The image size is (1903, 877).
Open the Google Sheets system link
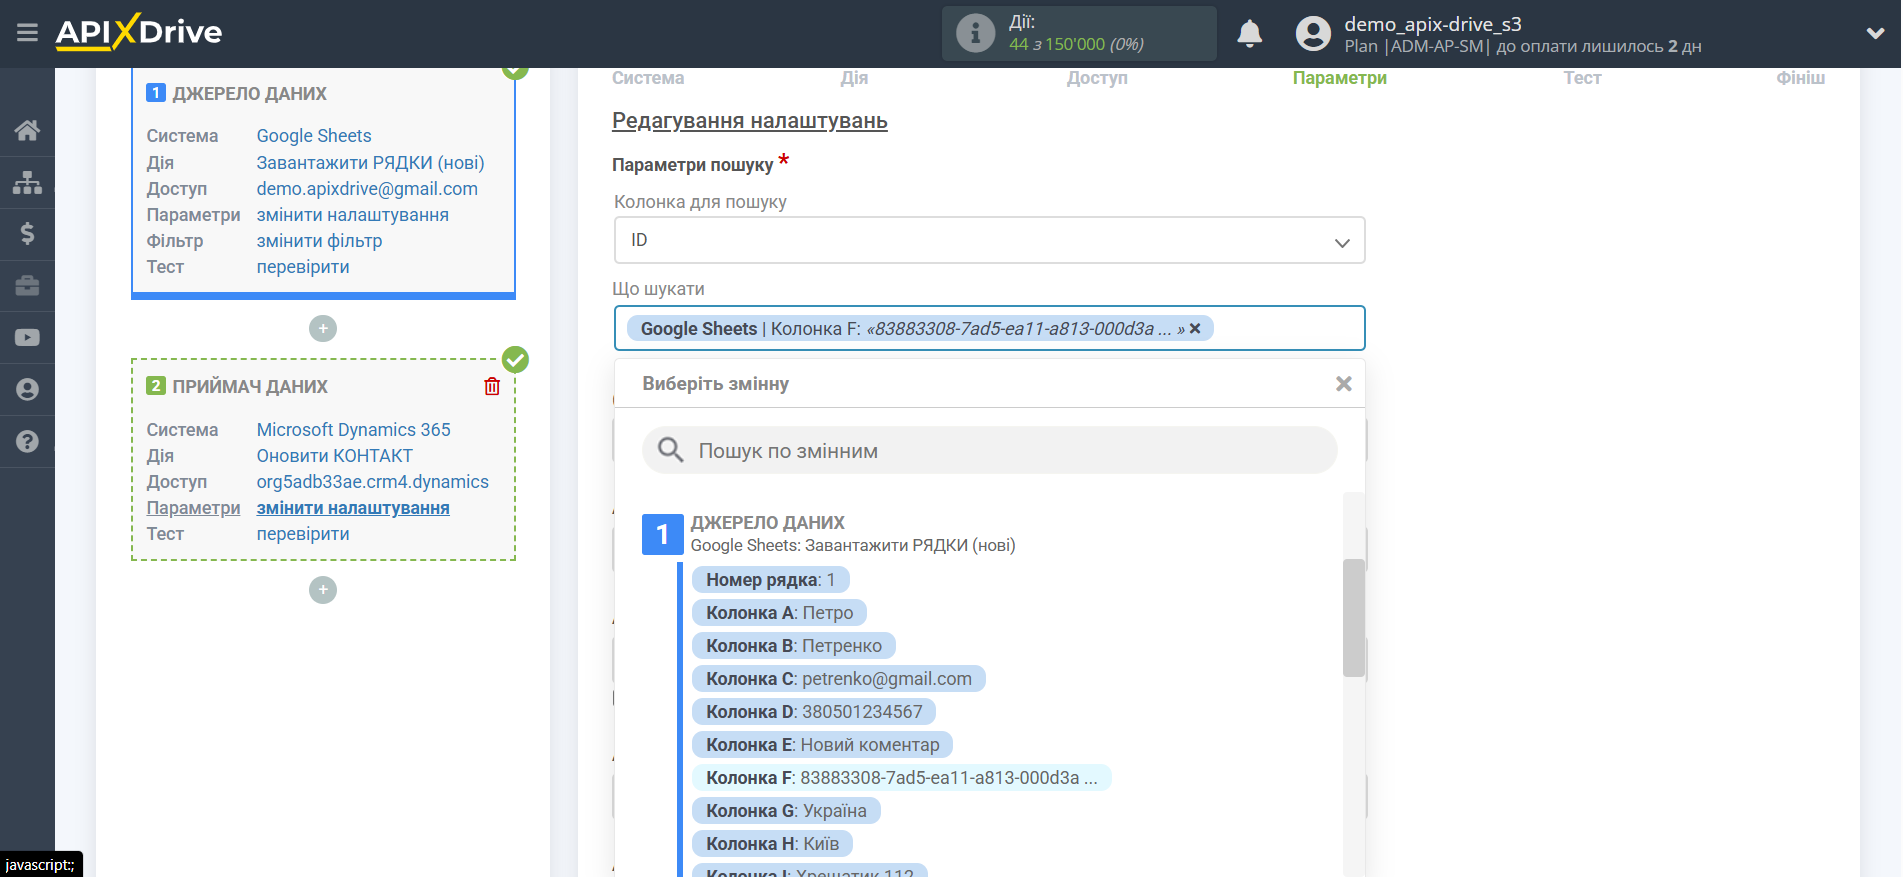314,136
